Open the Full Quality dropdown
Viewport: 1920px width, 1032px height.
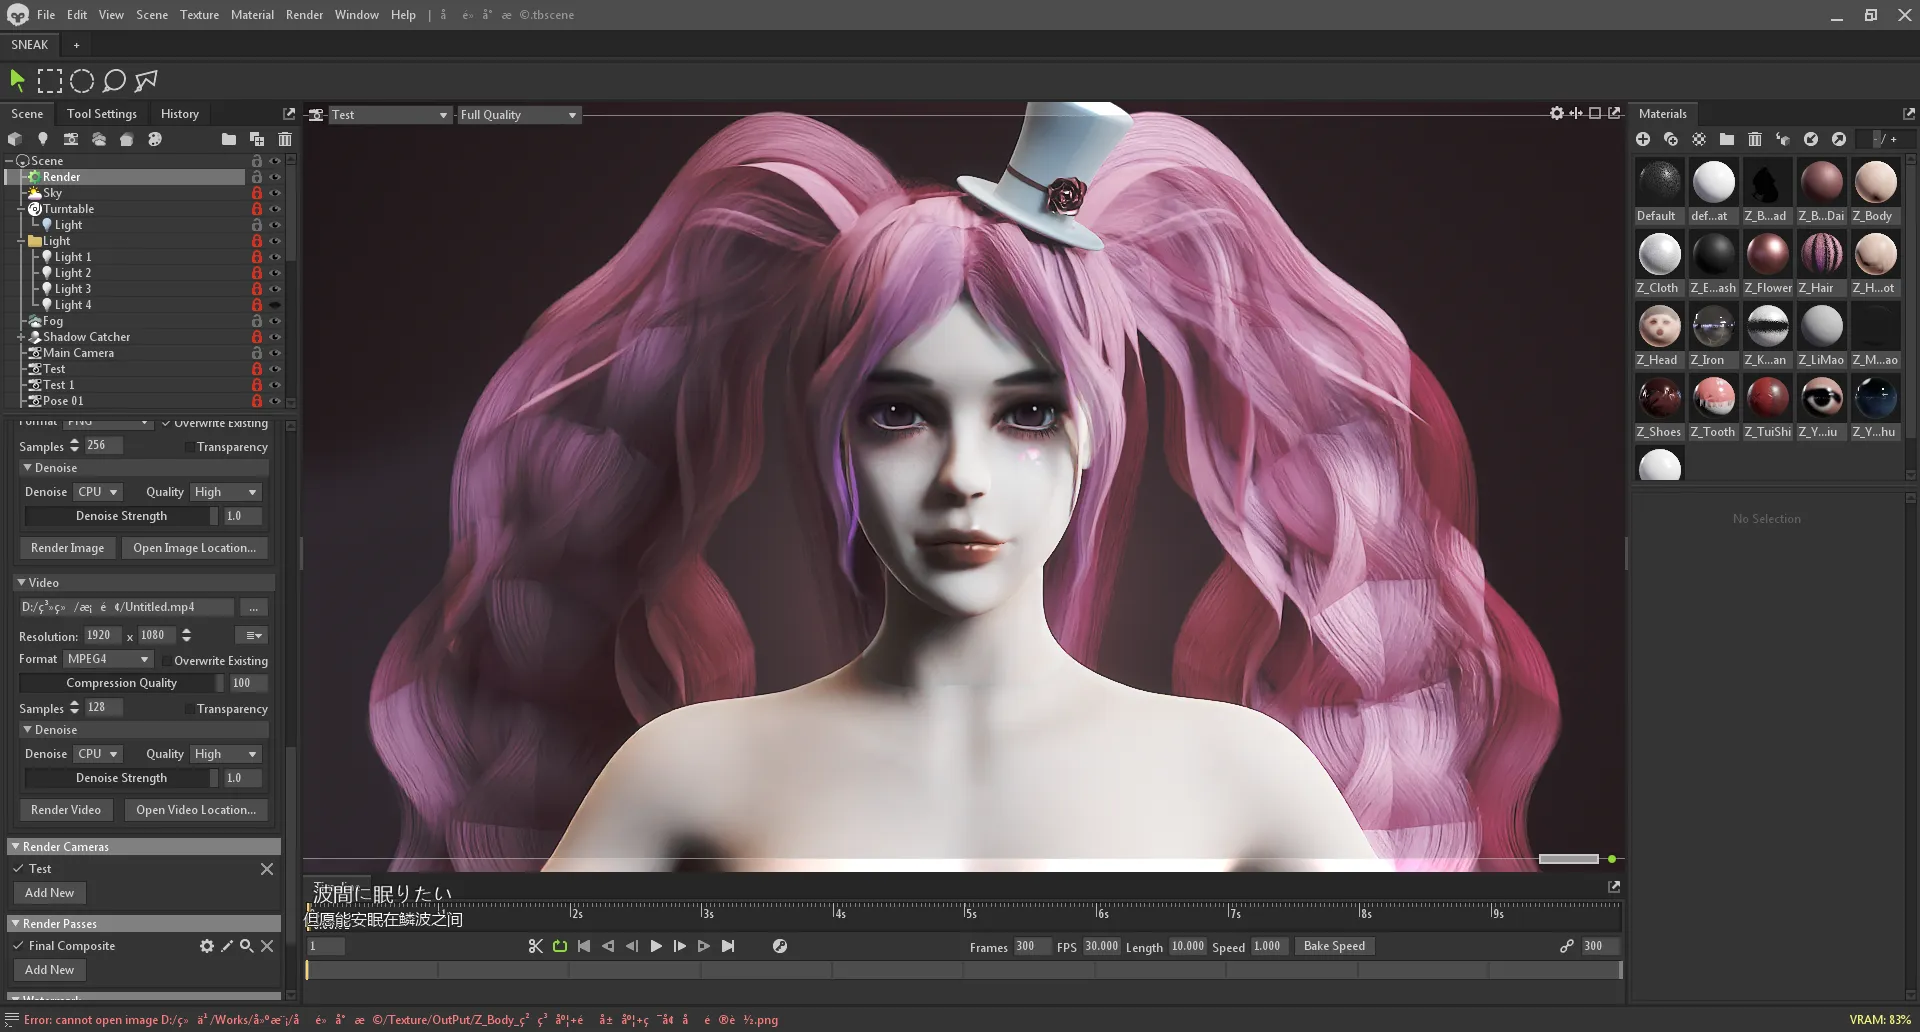tap(518, 115)
